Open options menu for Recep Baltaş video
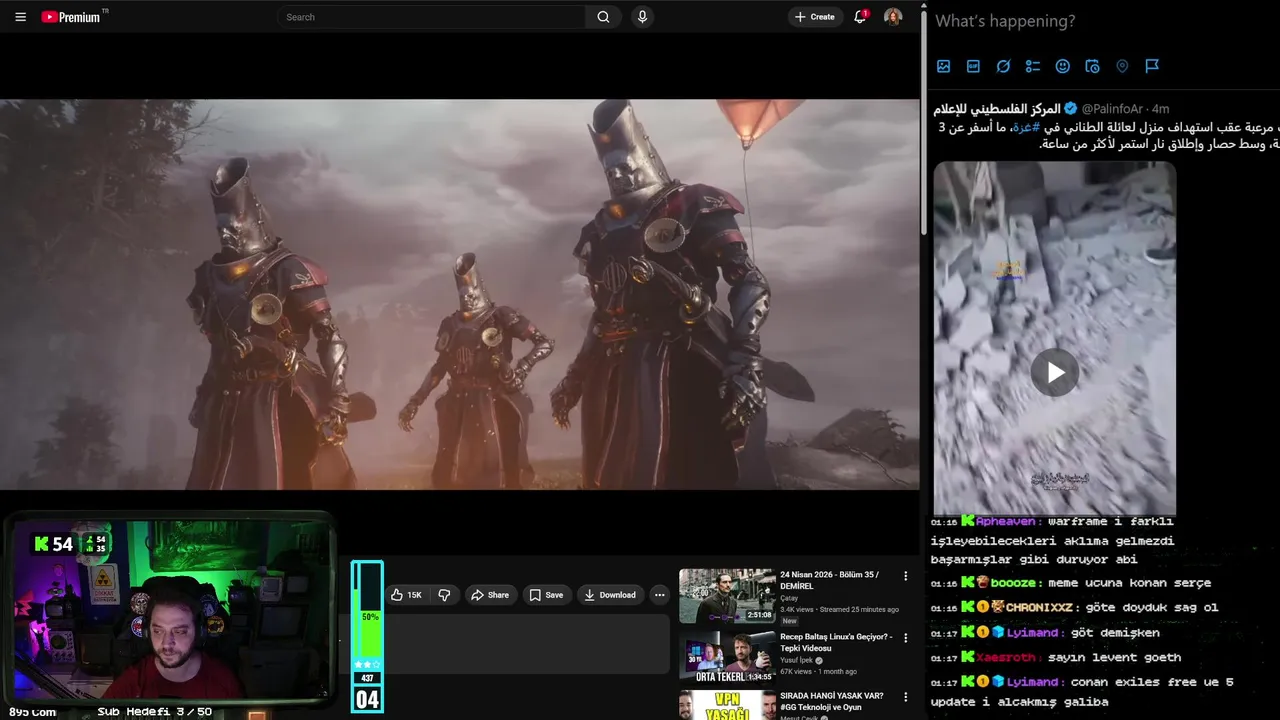The image size is (1280, 720). (905, 637)
